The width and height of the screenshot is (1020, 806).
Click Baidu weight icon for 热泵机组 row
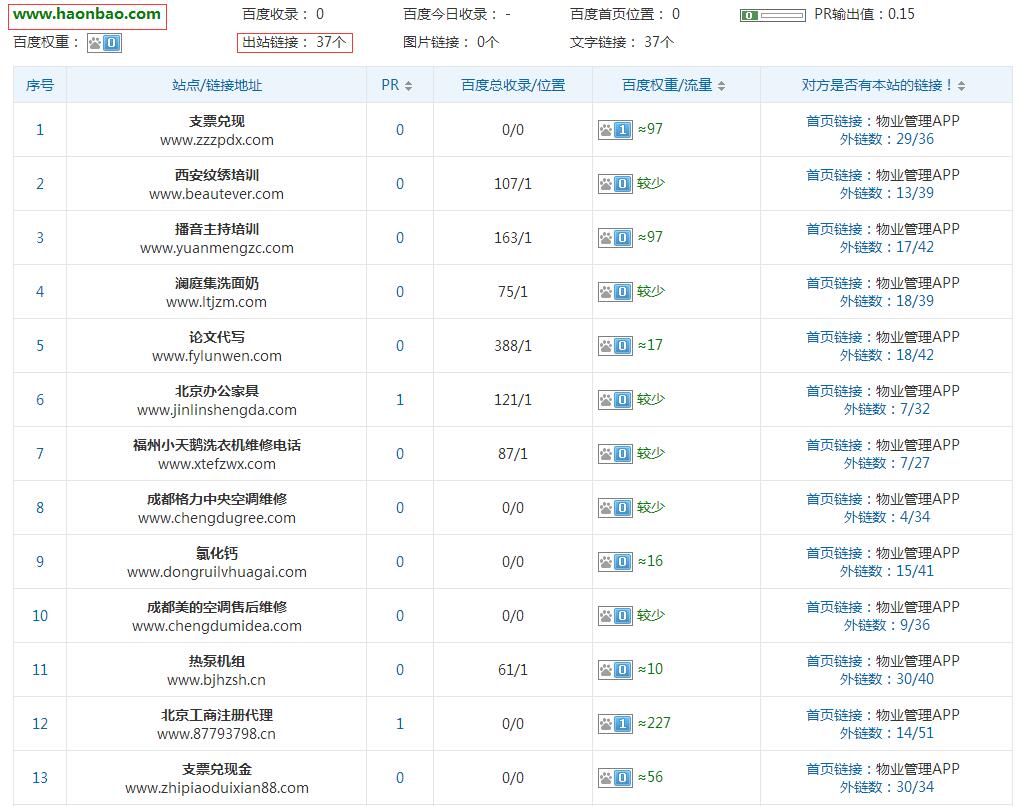coord(615,670)
